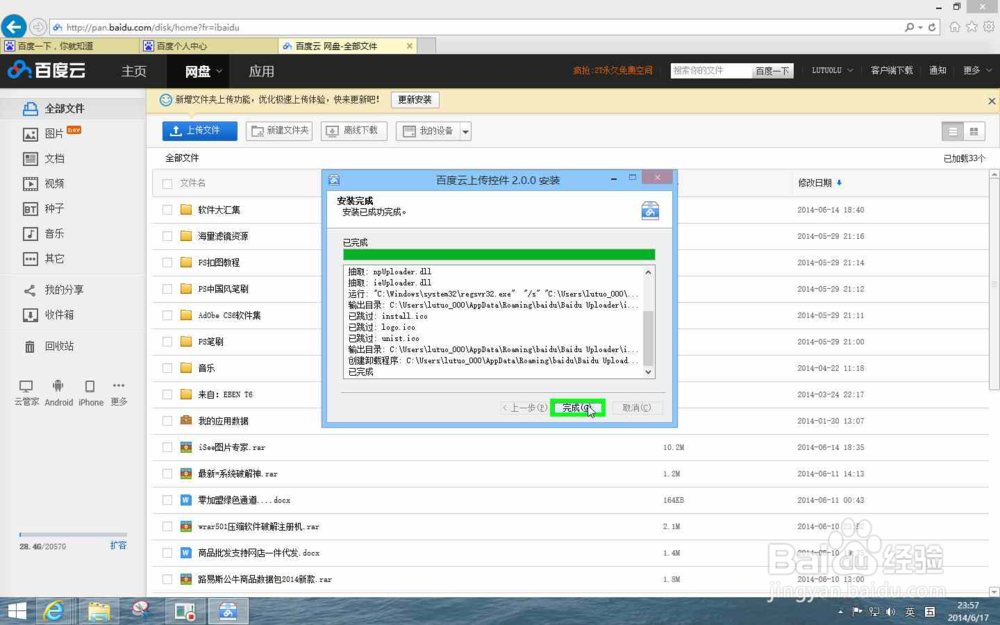This screenshot has height=625, width=1000.
Task: Click 更新安装 button in banner
Action: pos(415,99)
